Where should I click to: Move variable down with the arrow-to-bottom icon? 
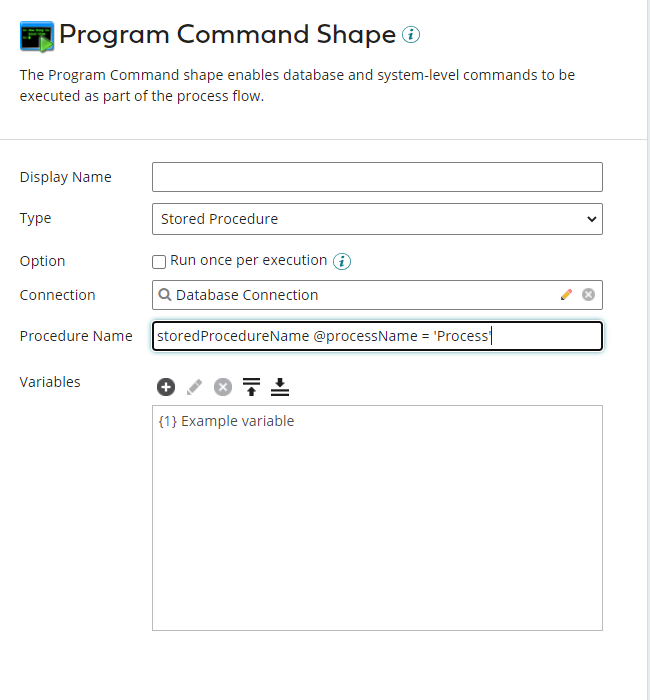click(x=280, y=387)
